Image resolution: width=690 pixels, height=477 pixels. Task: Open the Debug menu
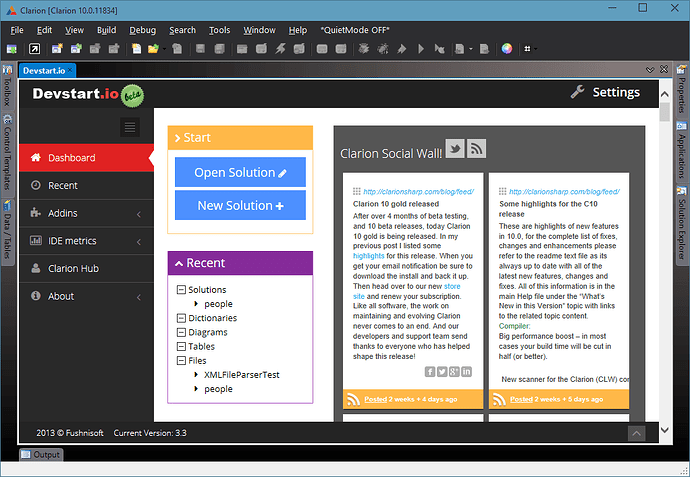(142, 30)
